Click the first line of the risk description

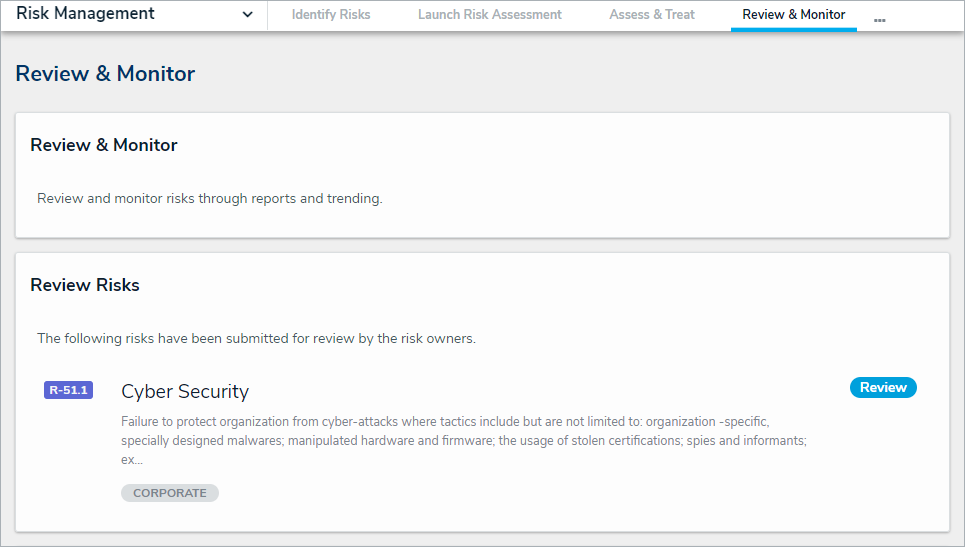click(444, 421)
